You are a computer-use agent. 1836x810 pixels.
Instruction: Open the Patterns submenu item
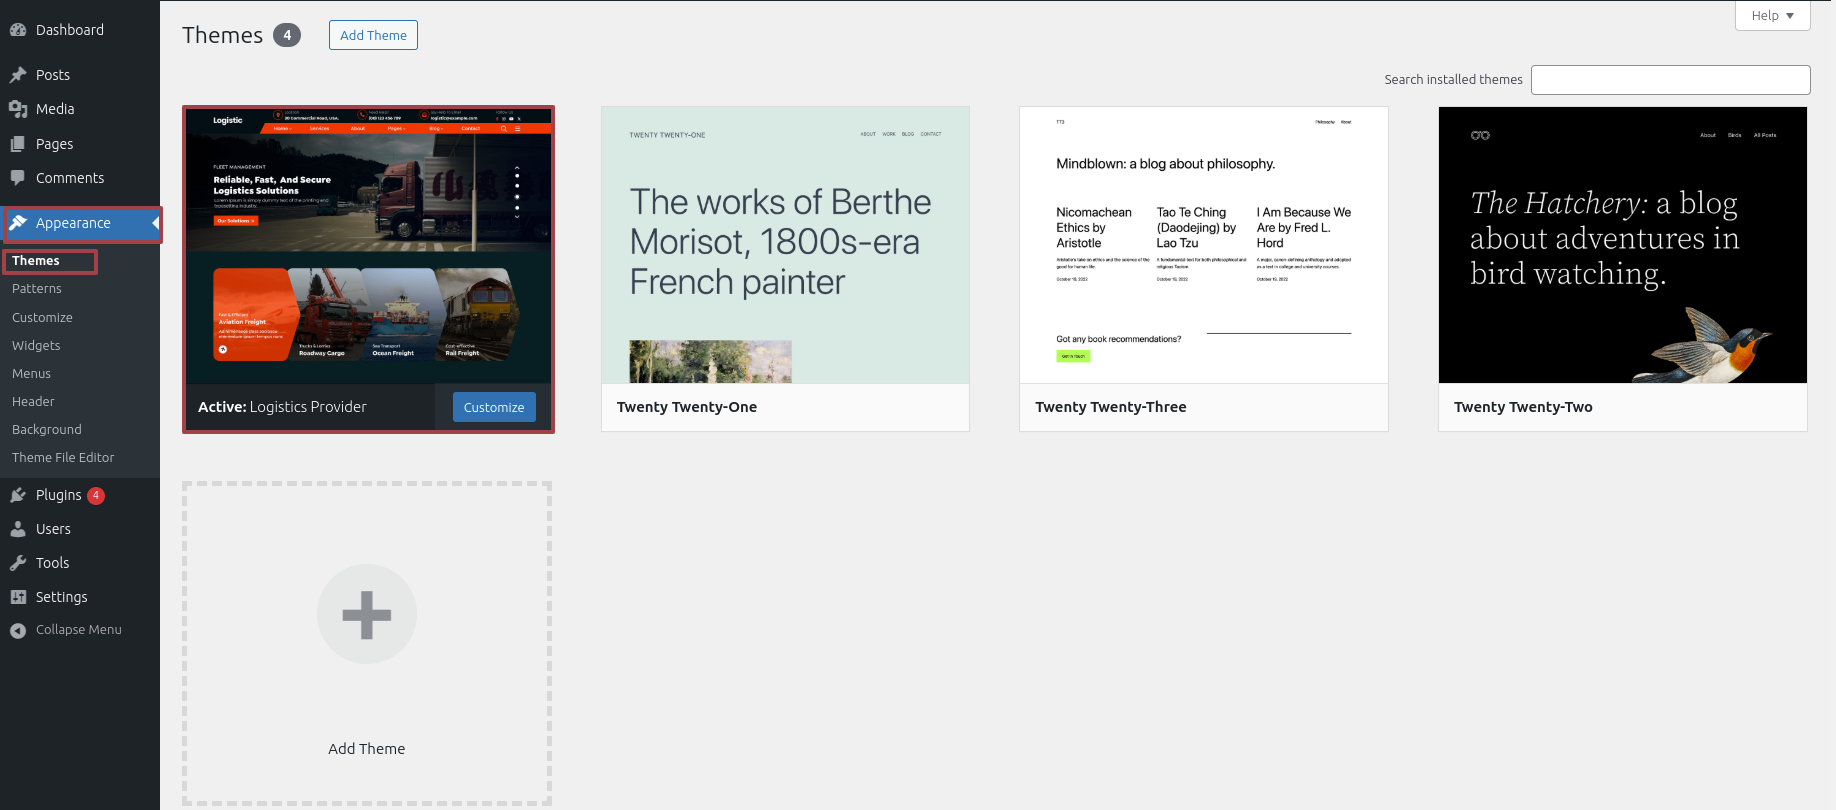point(37,289)
